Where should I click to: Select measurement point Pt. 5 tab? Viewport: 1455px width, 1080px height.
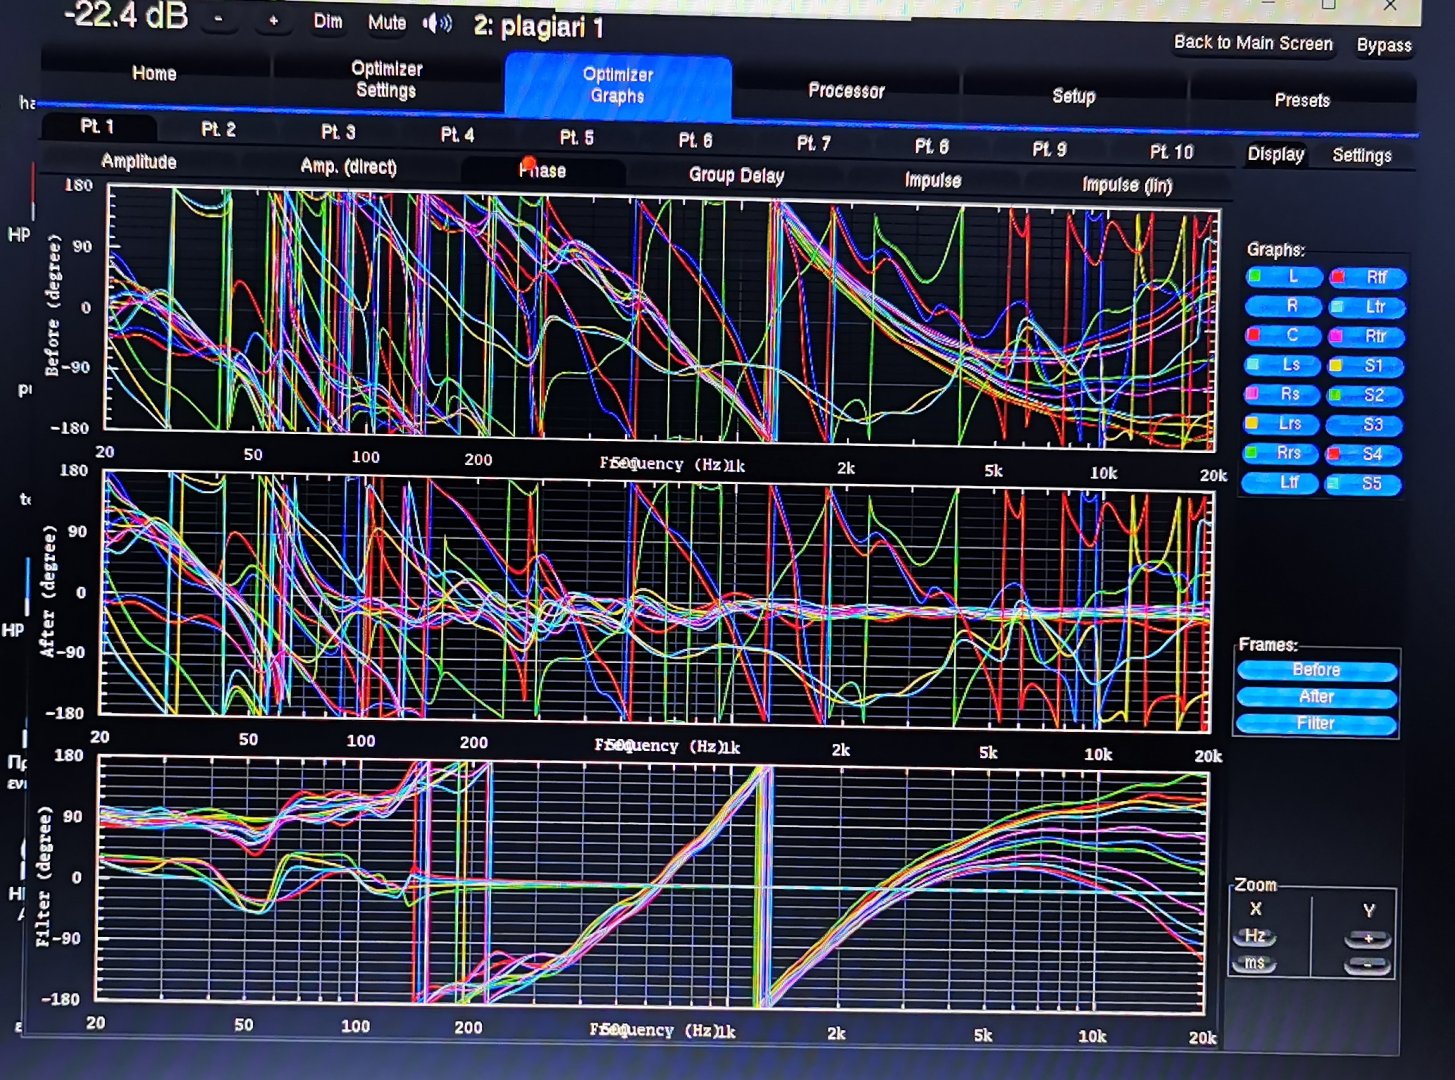[x=576, y=138]
